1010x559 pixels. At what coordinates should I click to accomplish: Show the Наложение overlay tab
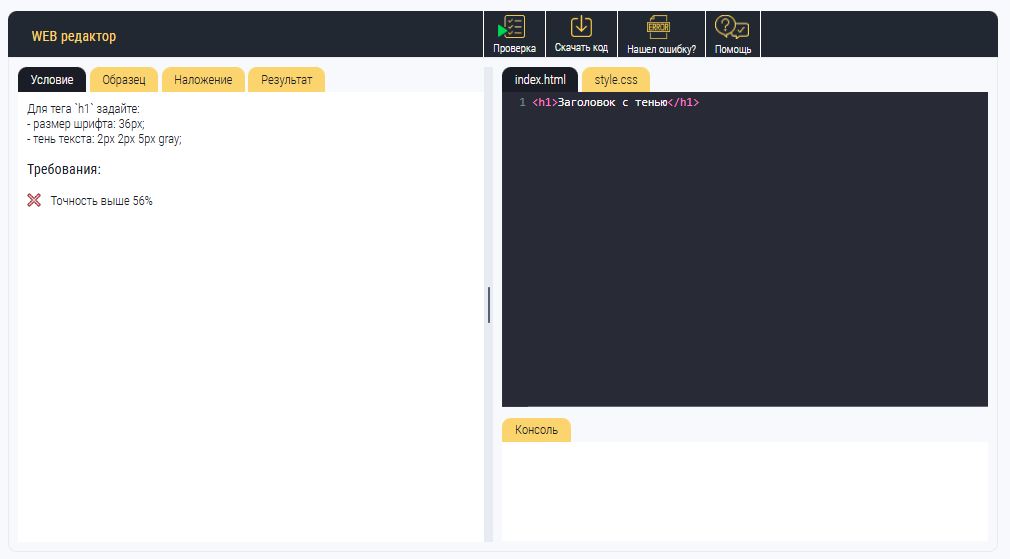tap(203, 80)
